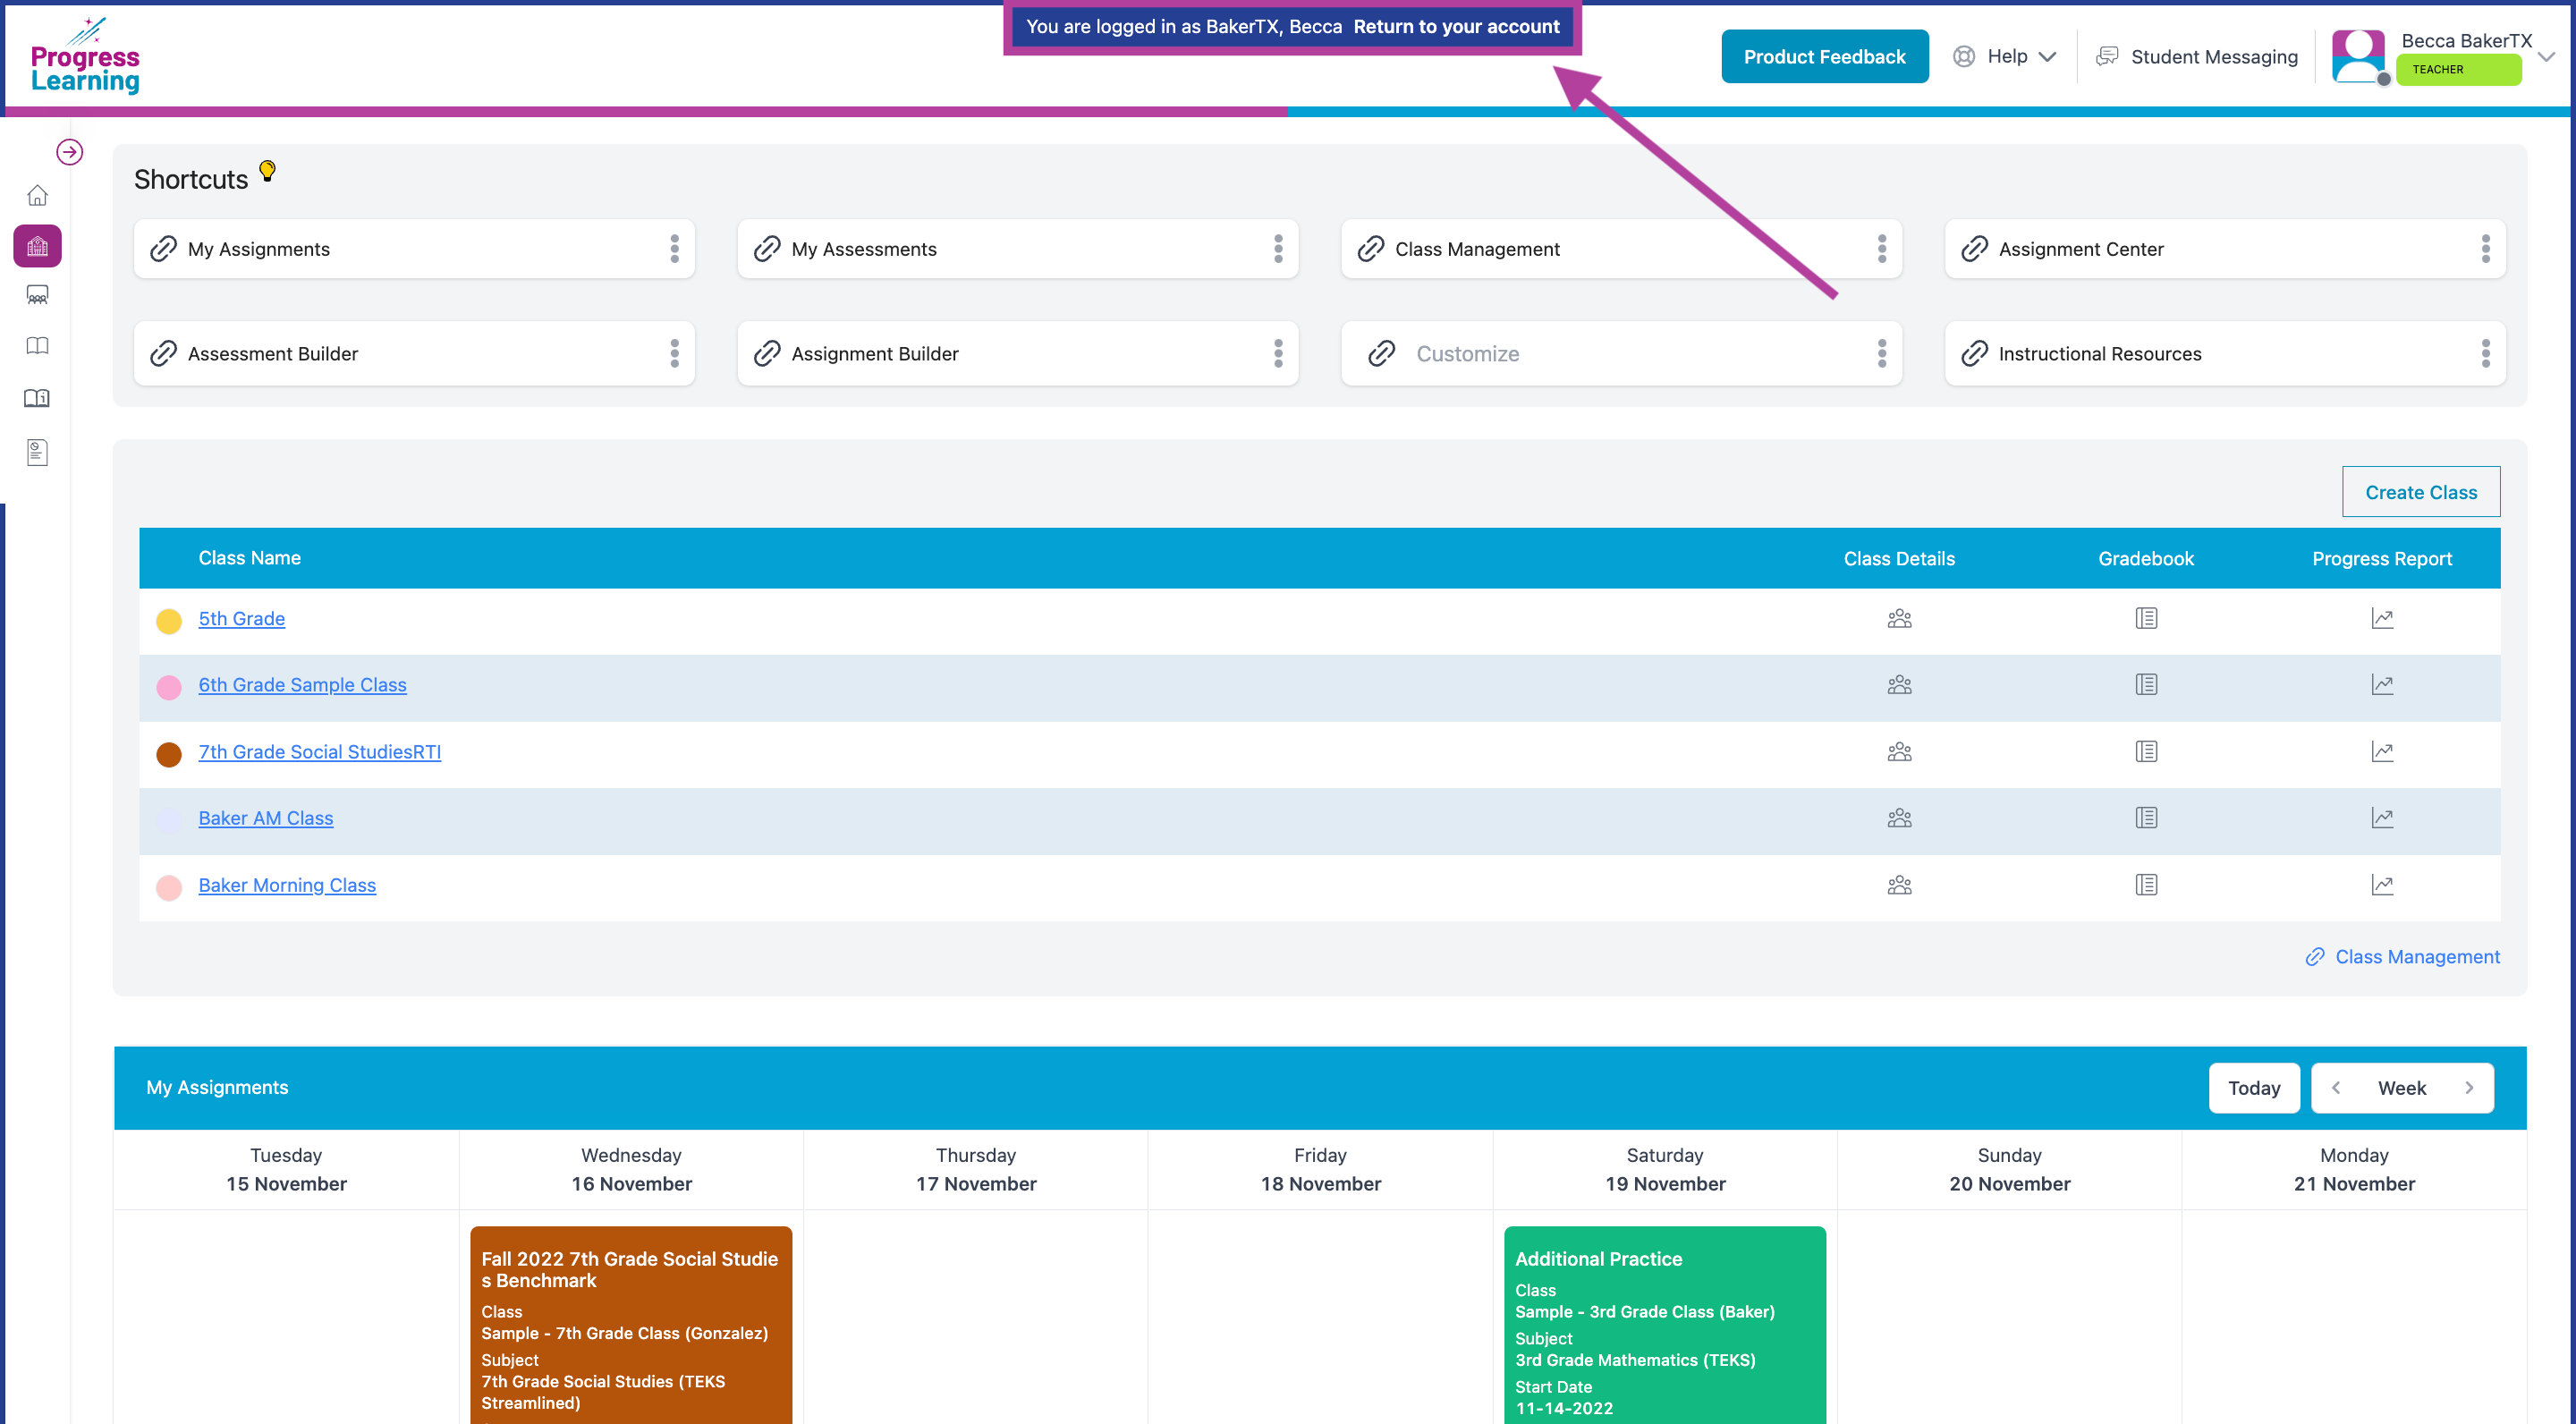This screenshot has width=2576, height=1424.
Task: Click the Product Feedback button
Action: (x=1824, y=57)
